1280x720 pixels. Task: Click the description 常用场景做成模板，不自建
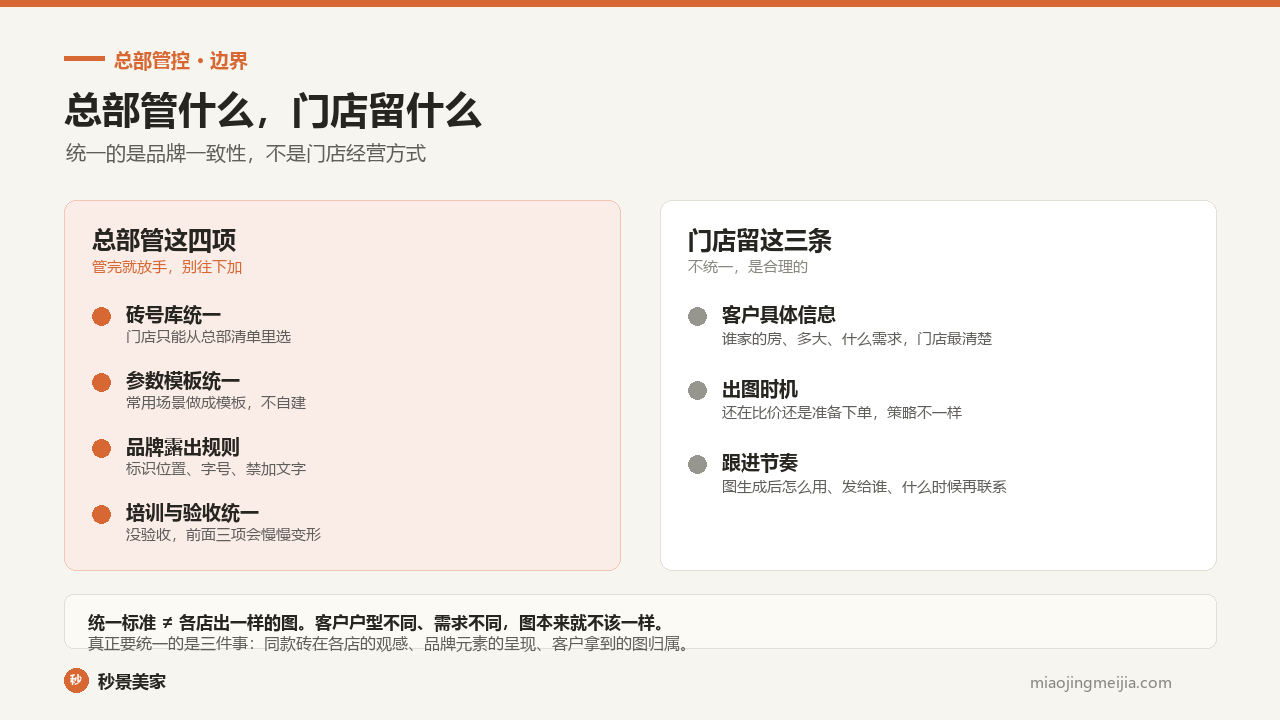(216, 403)
